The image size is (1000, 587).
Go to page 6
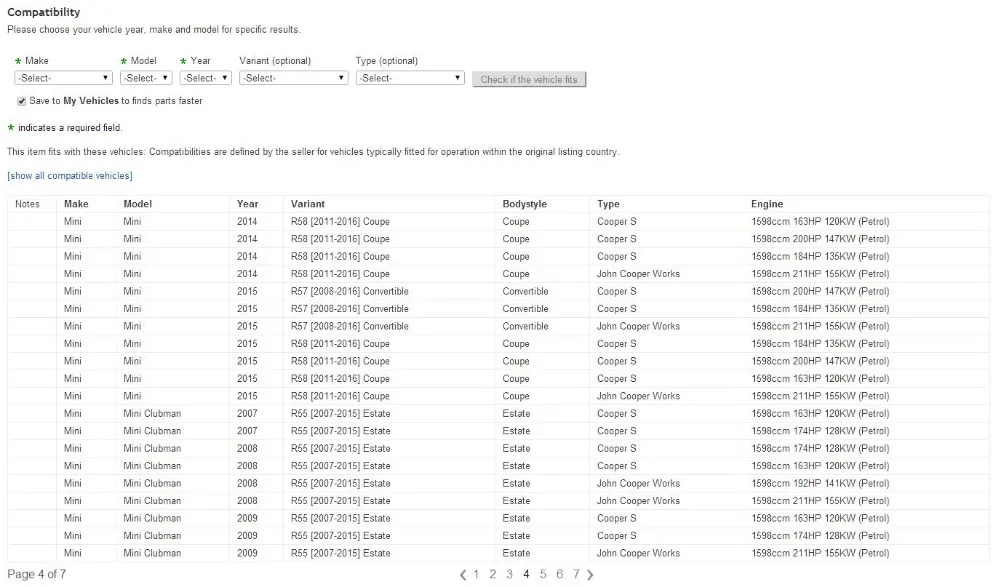[x=559, y=574]
